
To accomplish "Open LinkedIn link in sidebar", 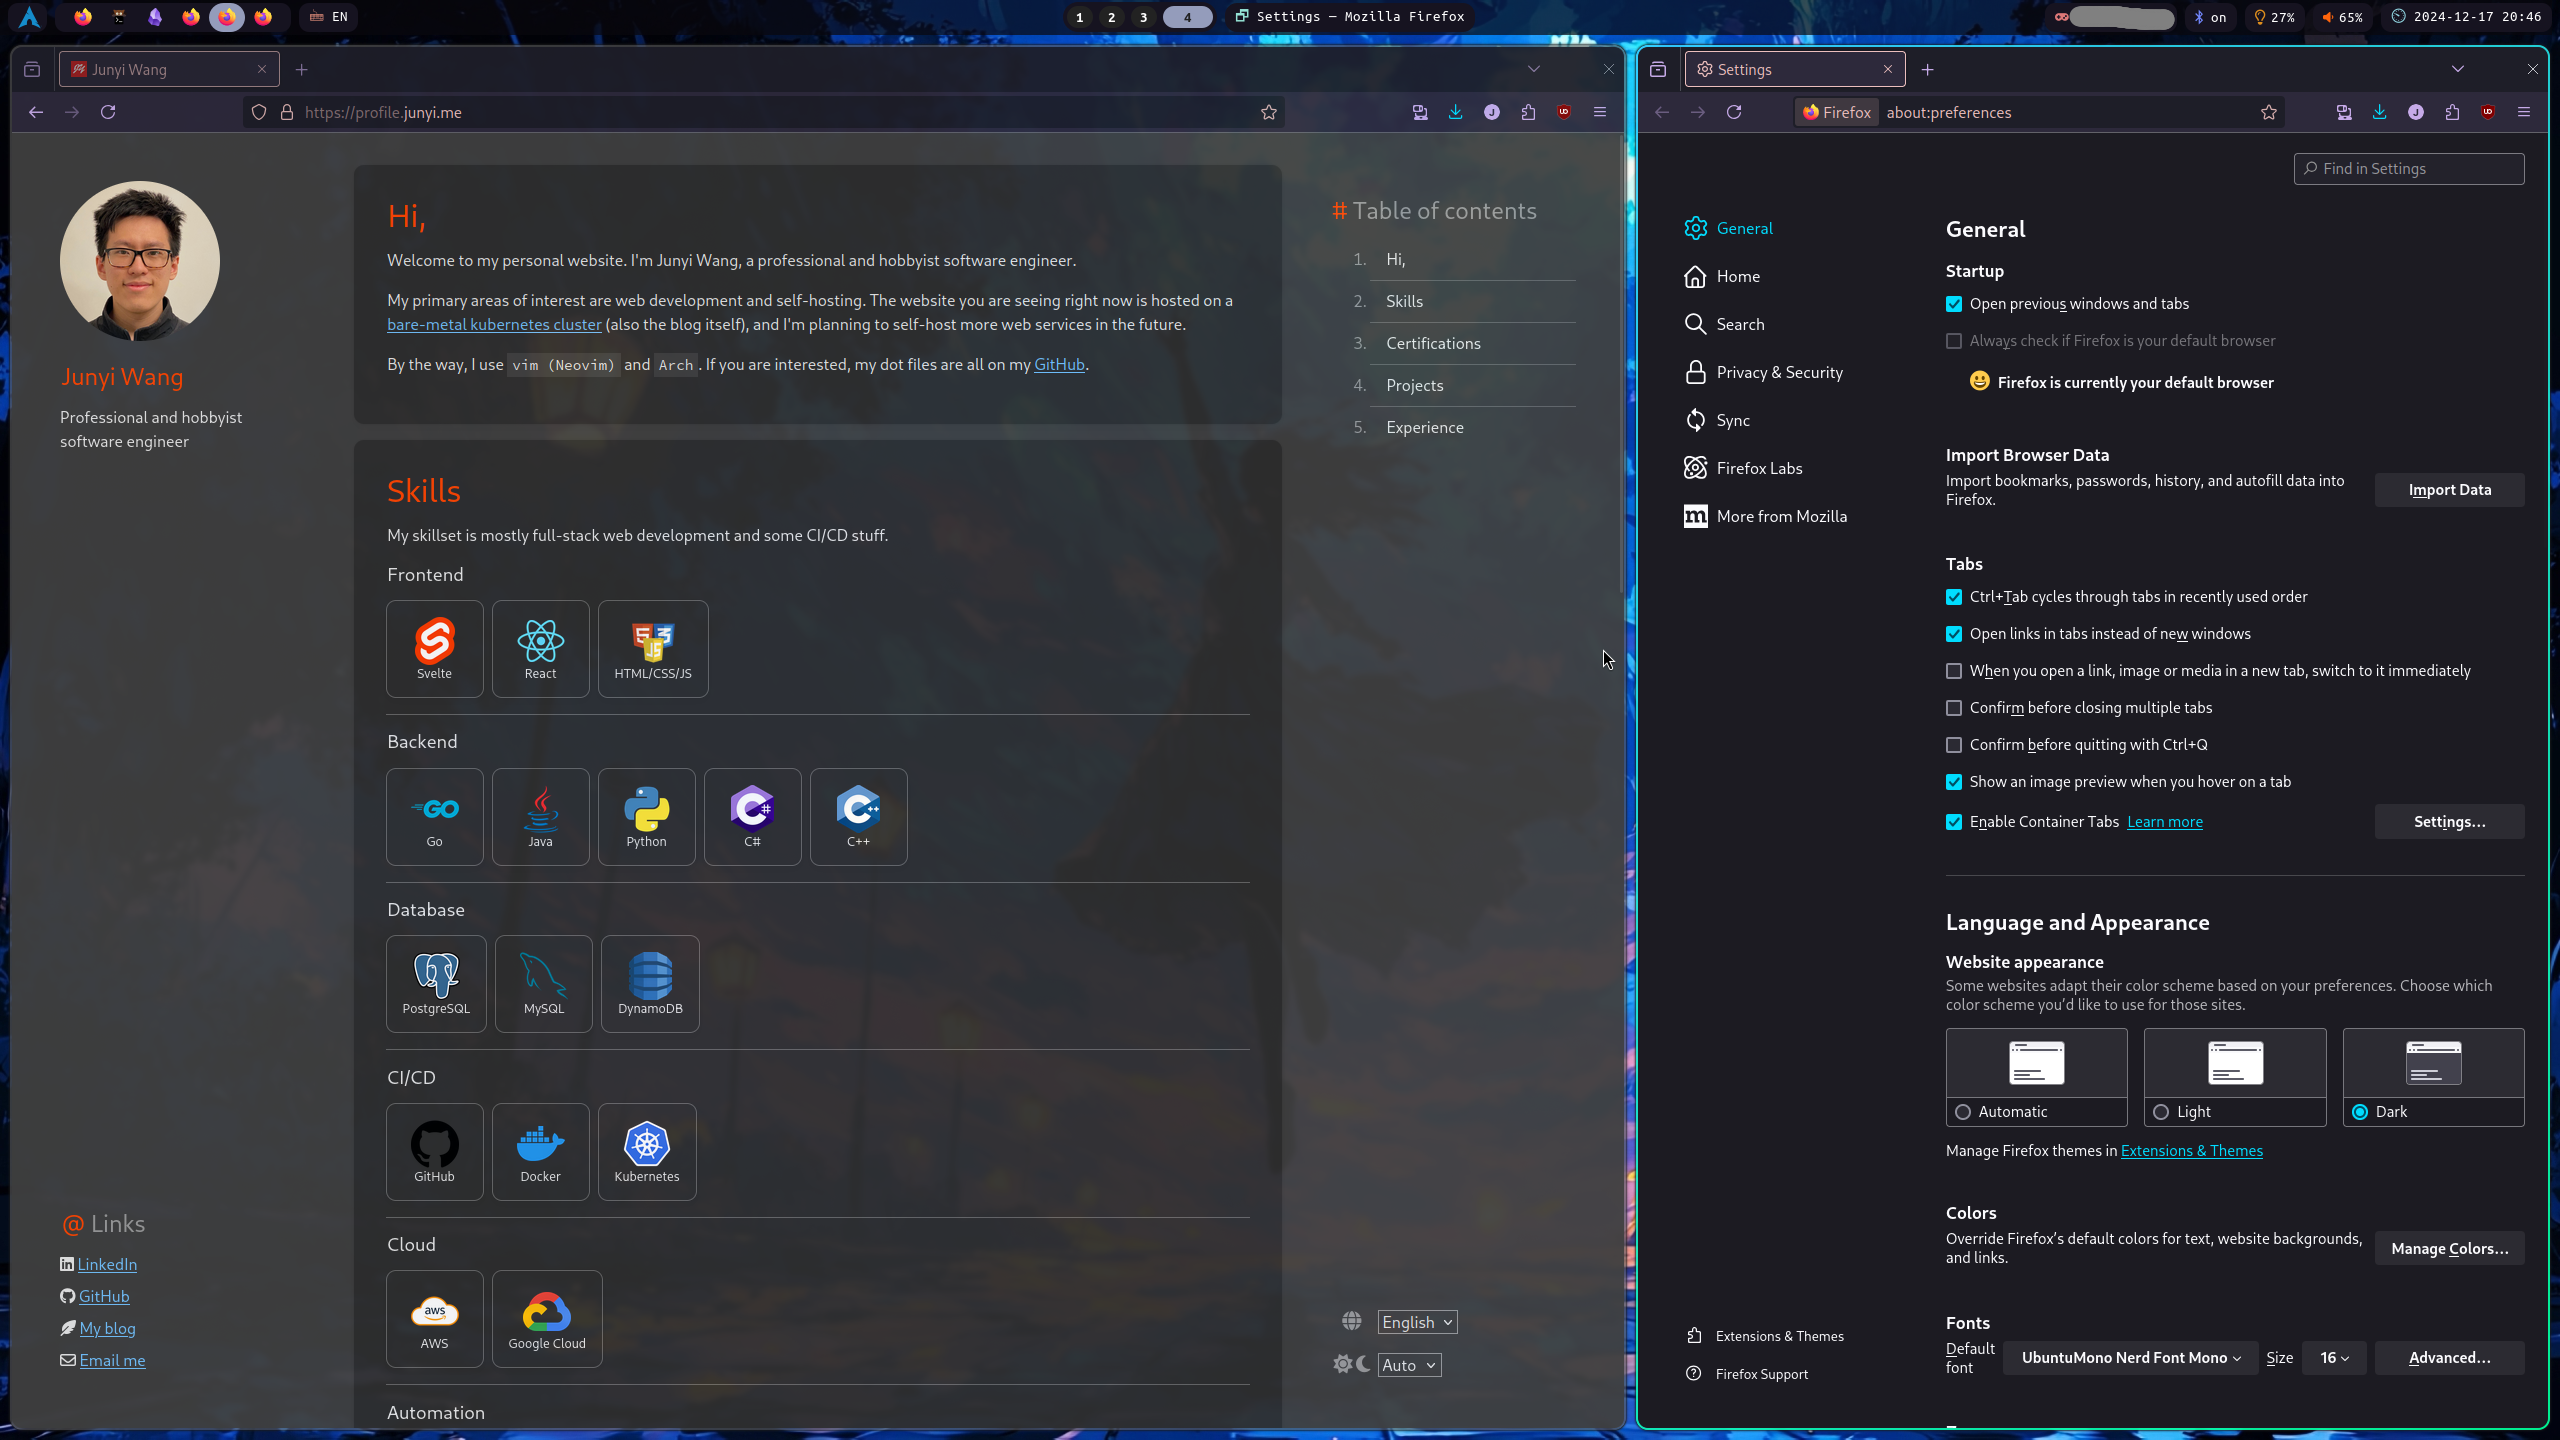I will pyautogui.click(x=107, y=1264).
